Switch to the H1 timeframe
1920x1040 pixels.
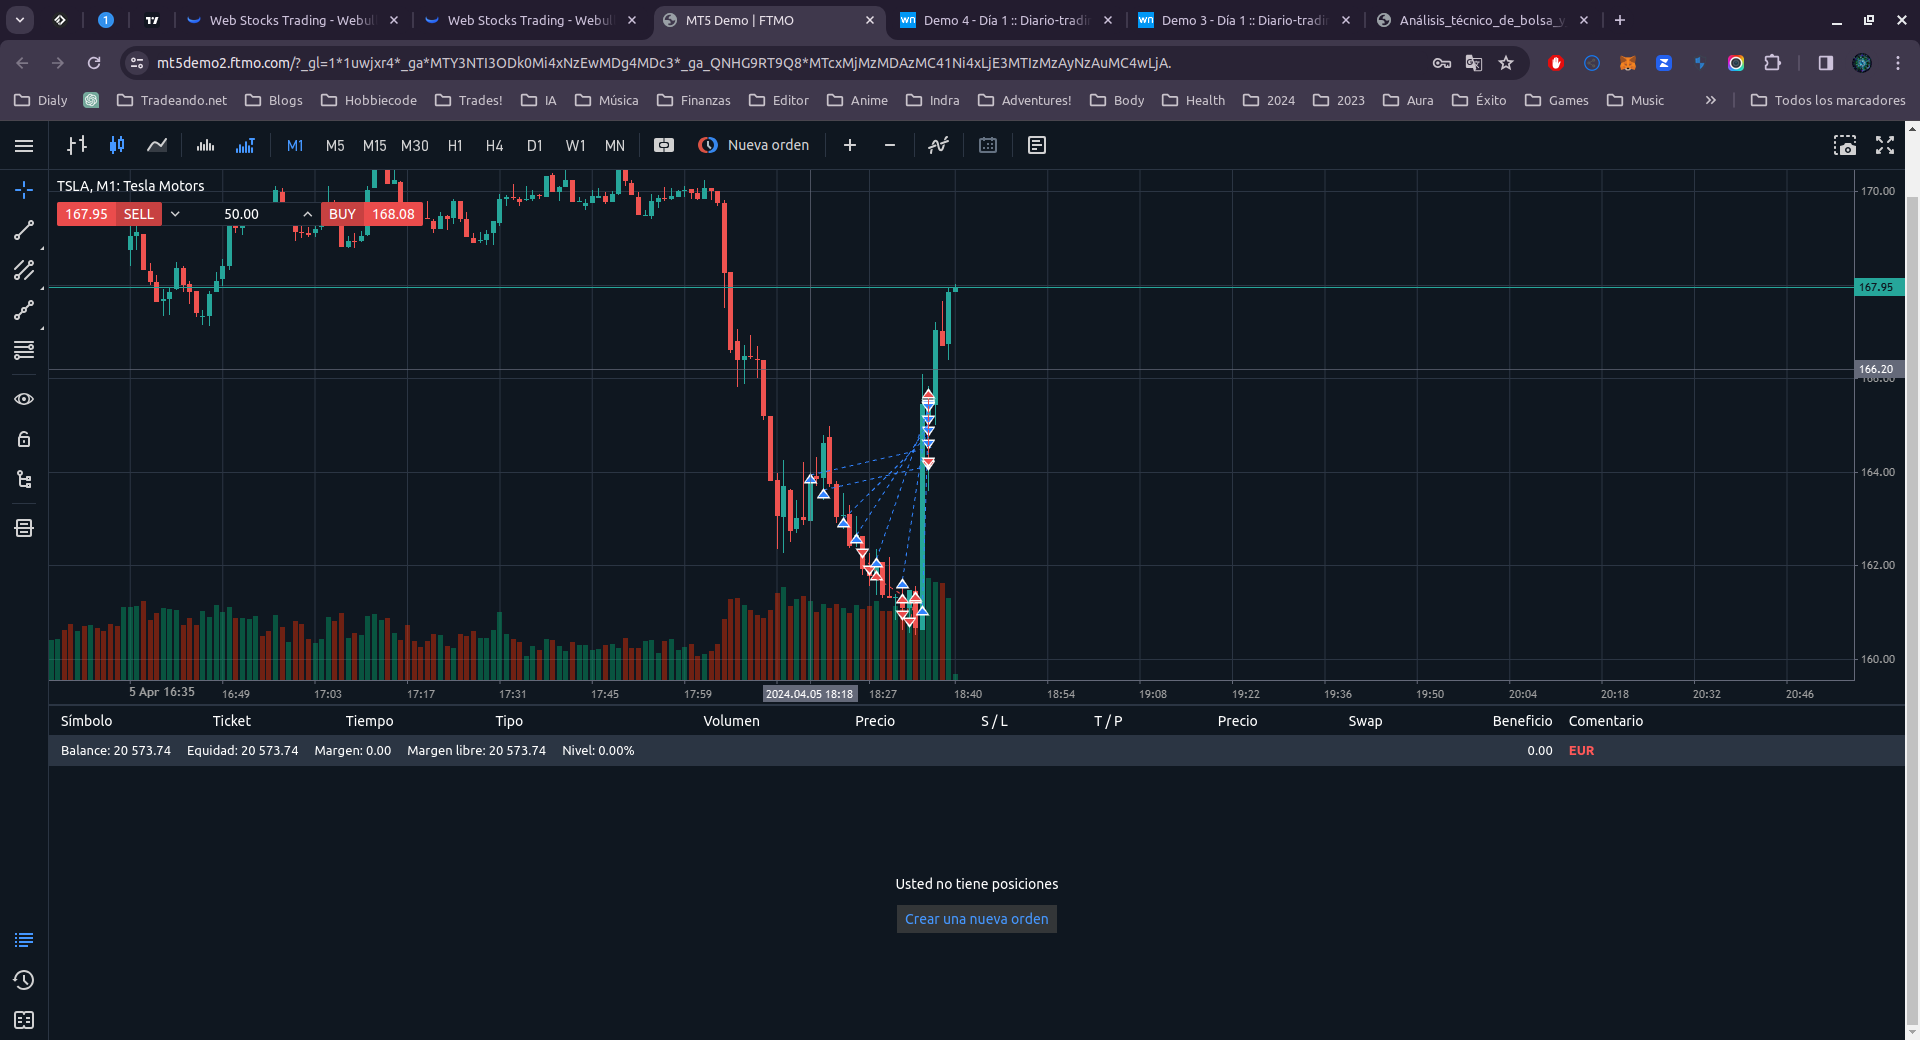point(455,146)
